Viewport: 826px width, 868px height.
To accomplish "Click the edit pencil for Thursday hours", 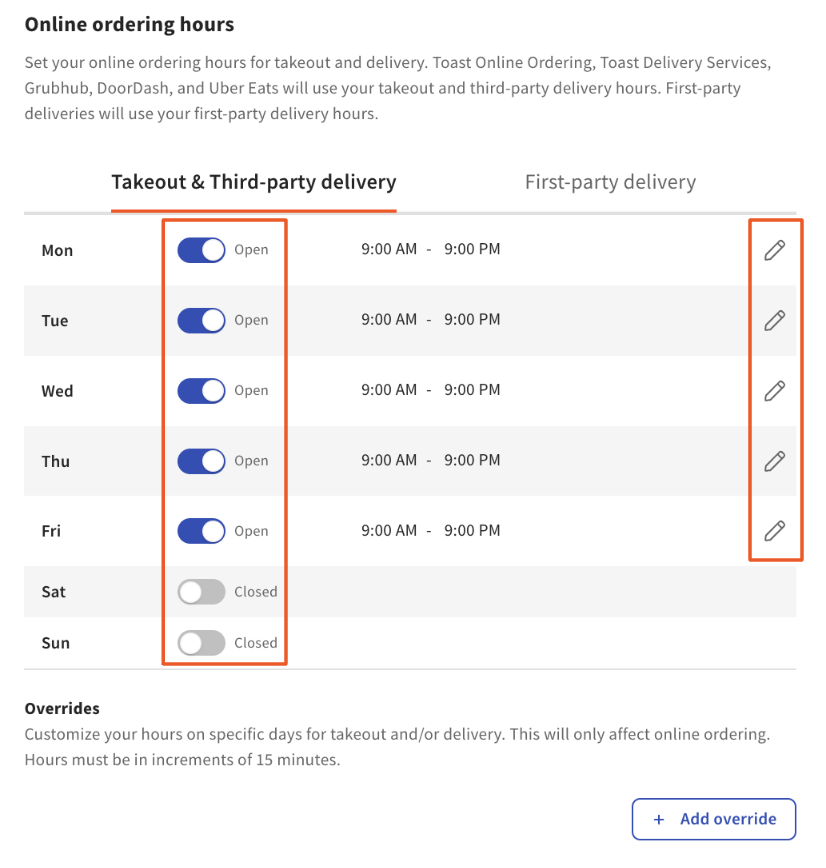I will 774,461.
